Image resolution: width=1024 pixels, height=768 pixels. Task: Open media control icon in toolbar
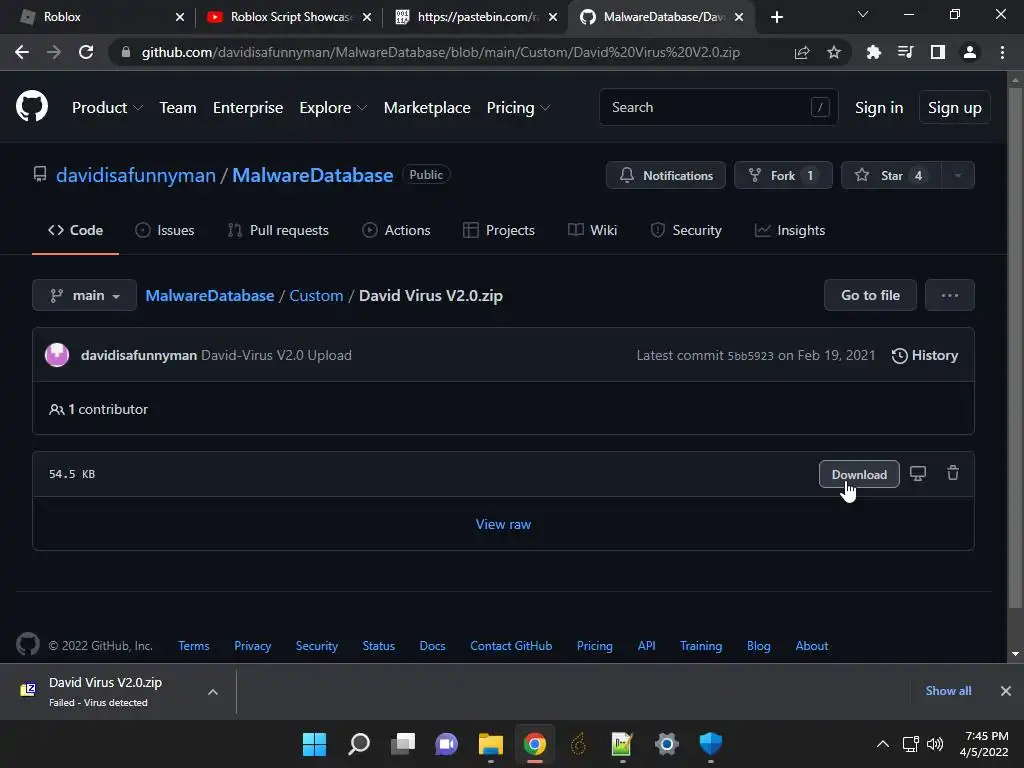(905, 52)
